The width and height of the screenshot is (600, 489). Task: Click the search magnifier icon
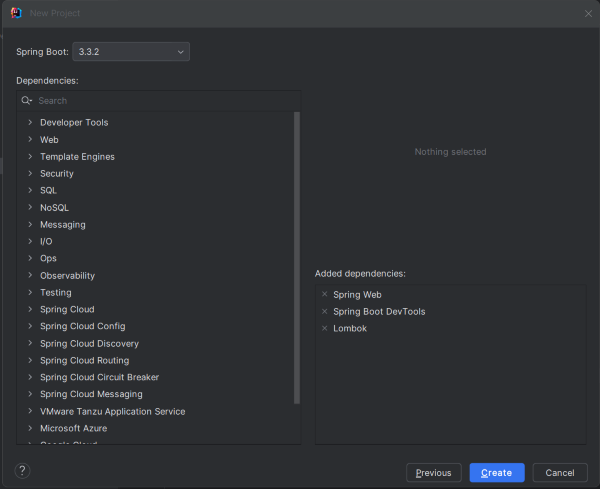point(26,100)
